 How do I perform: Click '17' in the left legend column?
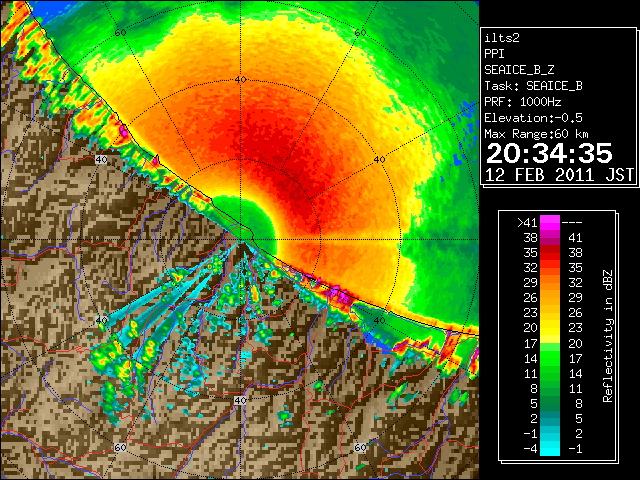pyautogui.click(x=530, y=344)
